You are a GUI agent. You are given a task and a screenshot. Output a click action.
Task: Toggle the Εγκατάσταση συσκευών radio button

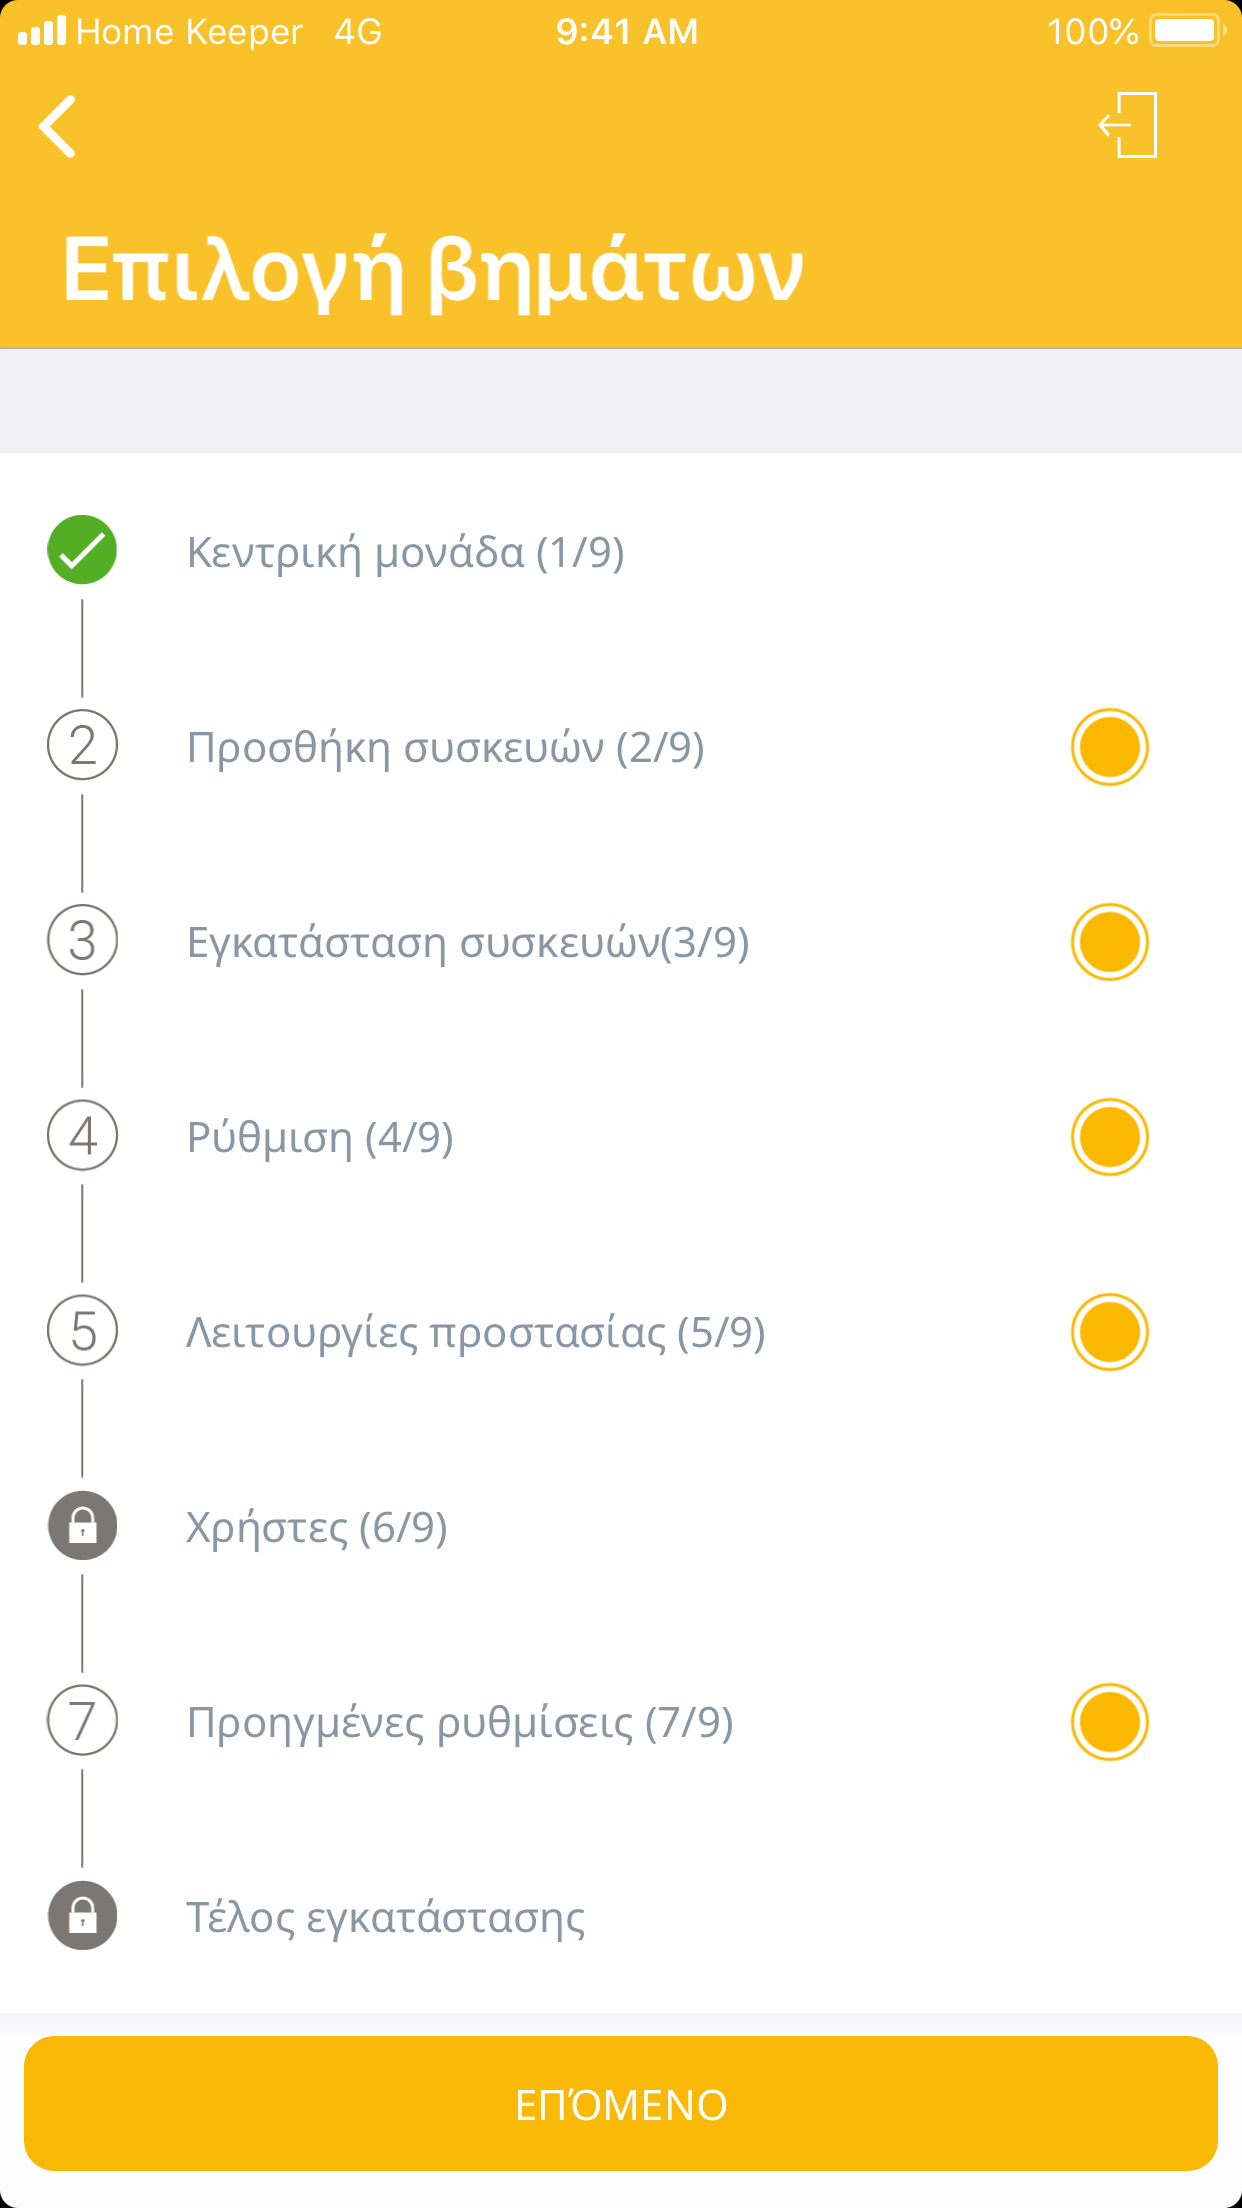coord(1109,942)
